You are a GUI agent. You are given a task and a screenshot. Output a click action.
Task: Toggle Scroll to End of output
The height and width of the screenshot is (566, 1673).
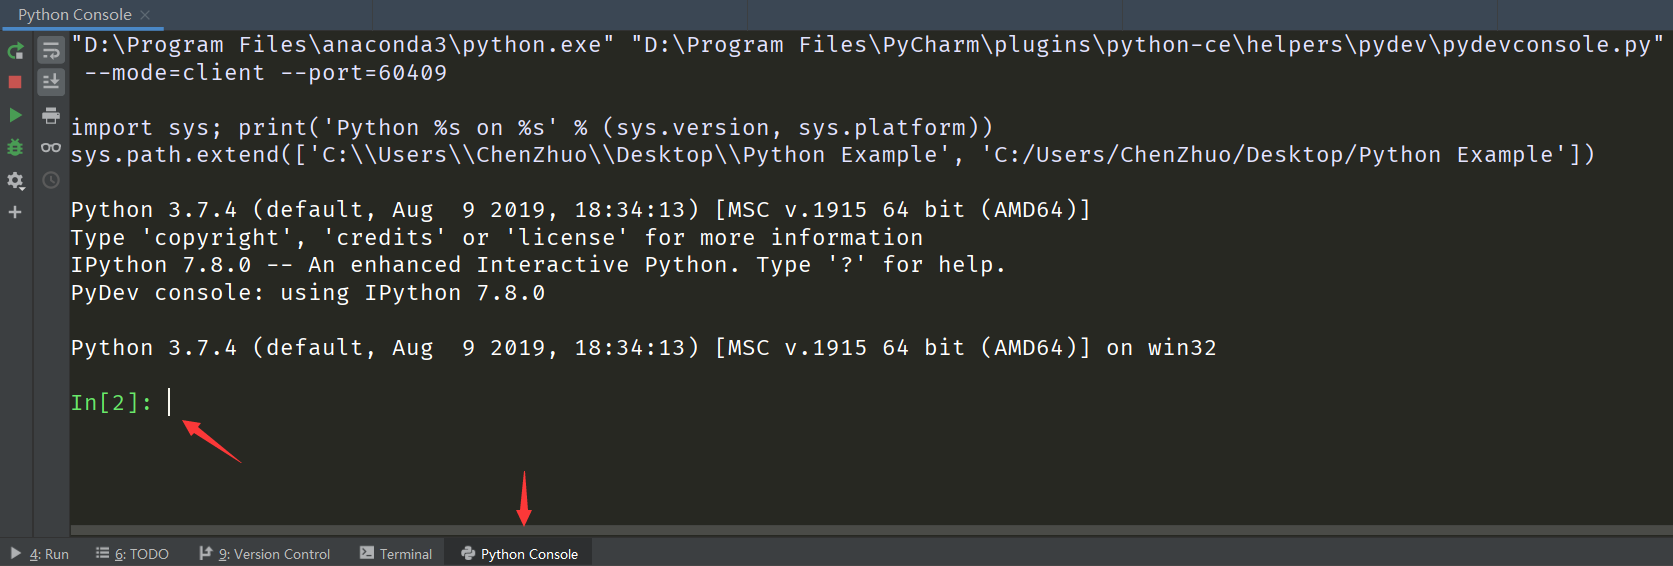coord(51,82)
